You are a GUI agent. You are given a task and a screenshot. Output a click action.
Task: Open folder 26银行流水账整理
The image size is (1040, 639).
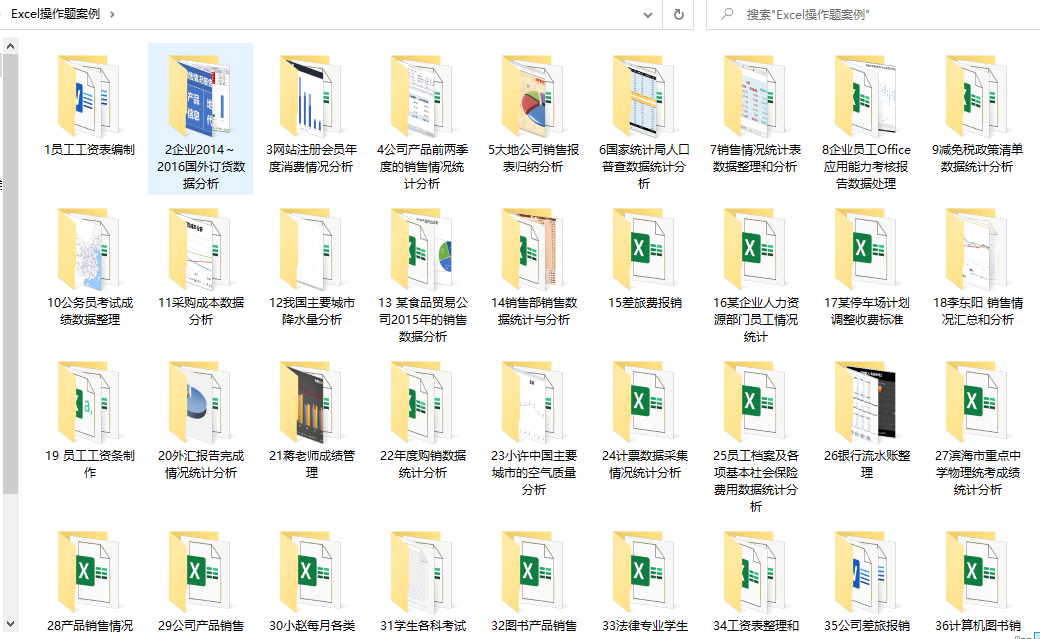pos(867,420)
